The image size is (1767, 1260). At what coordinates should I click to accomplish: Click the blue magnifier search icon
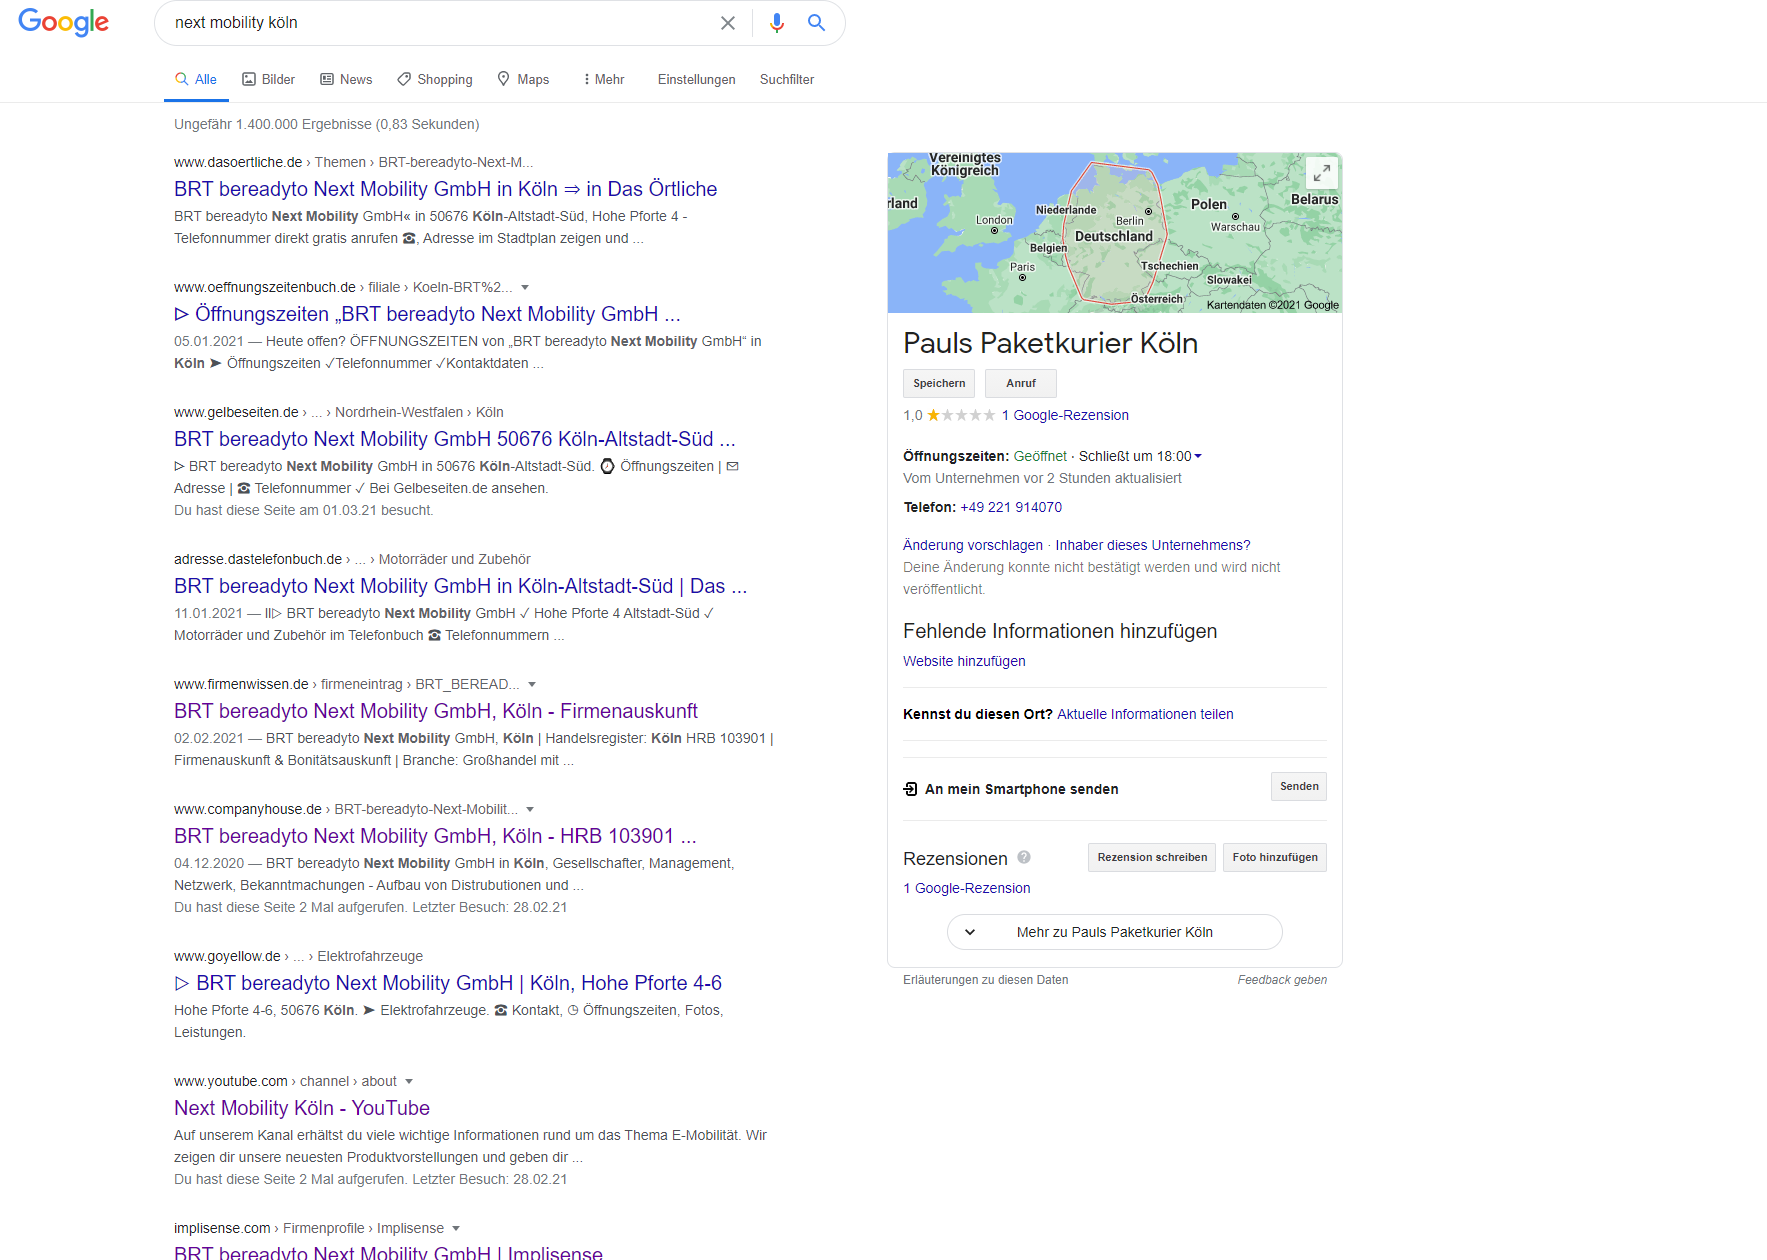[816, 23]
